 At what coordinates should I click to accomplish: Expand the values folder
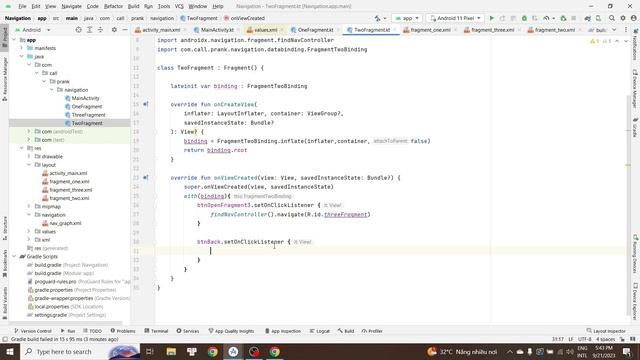point(29,231)
